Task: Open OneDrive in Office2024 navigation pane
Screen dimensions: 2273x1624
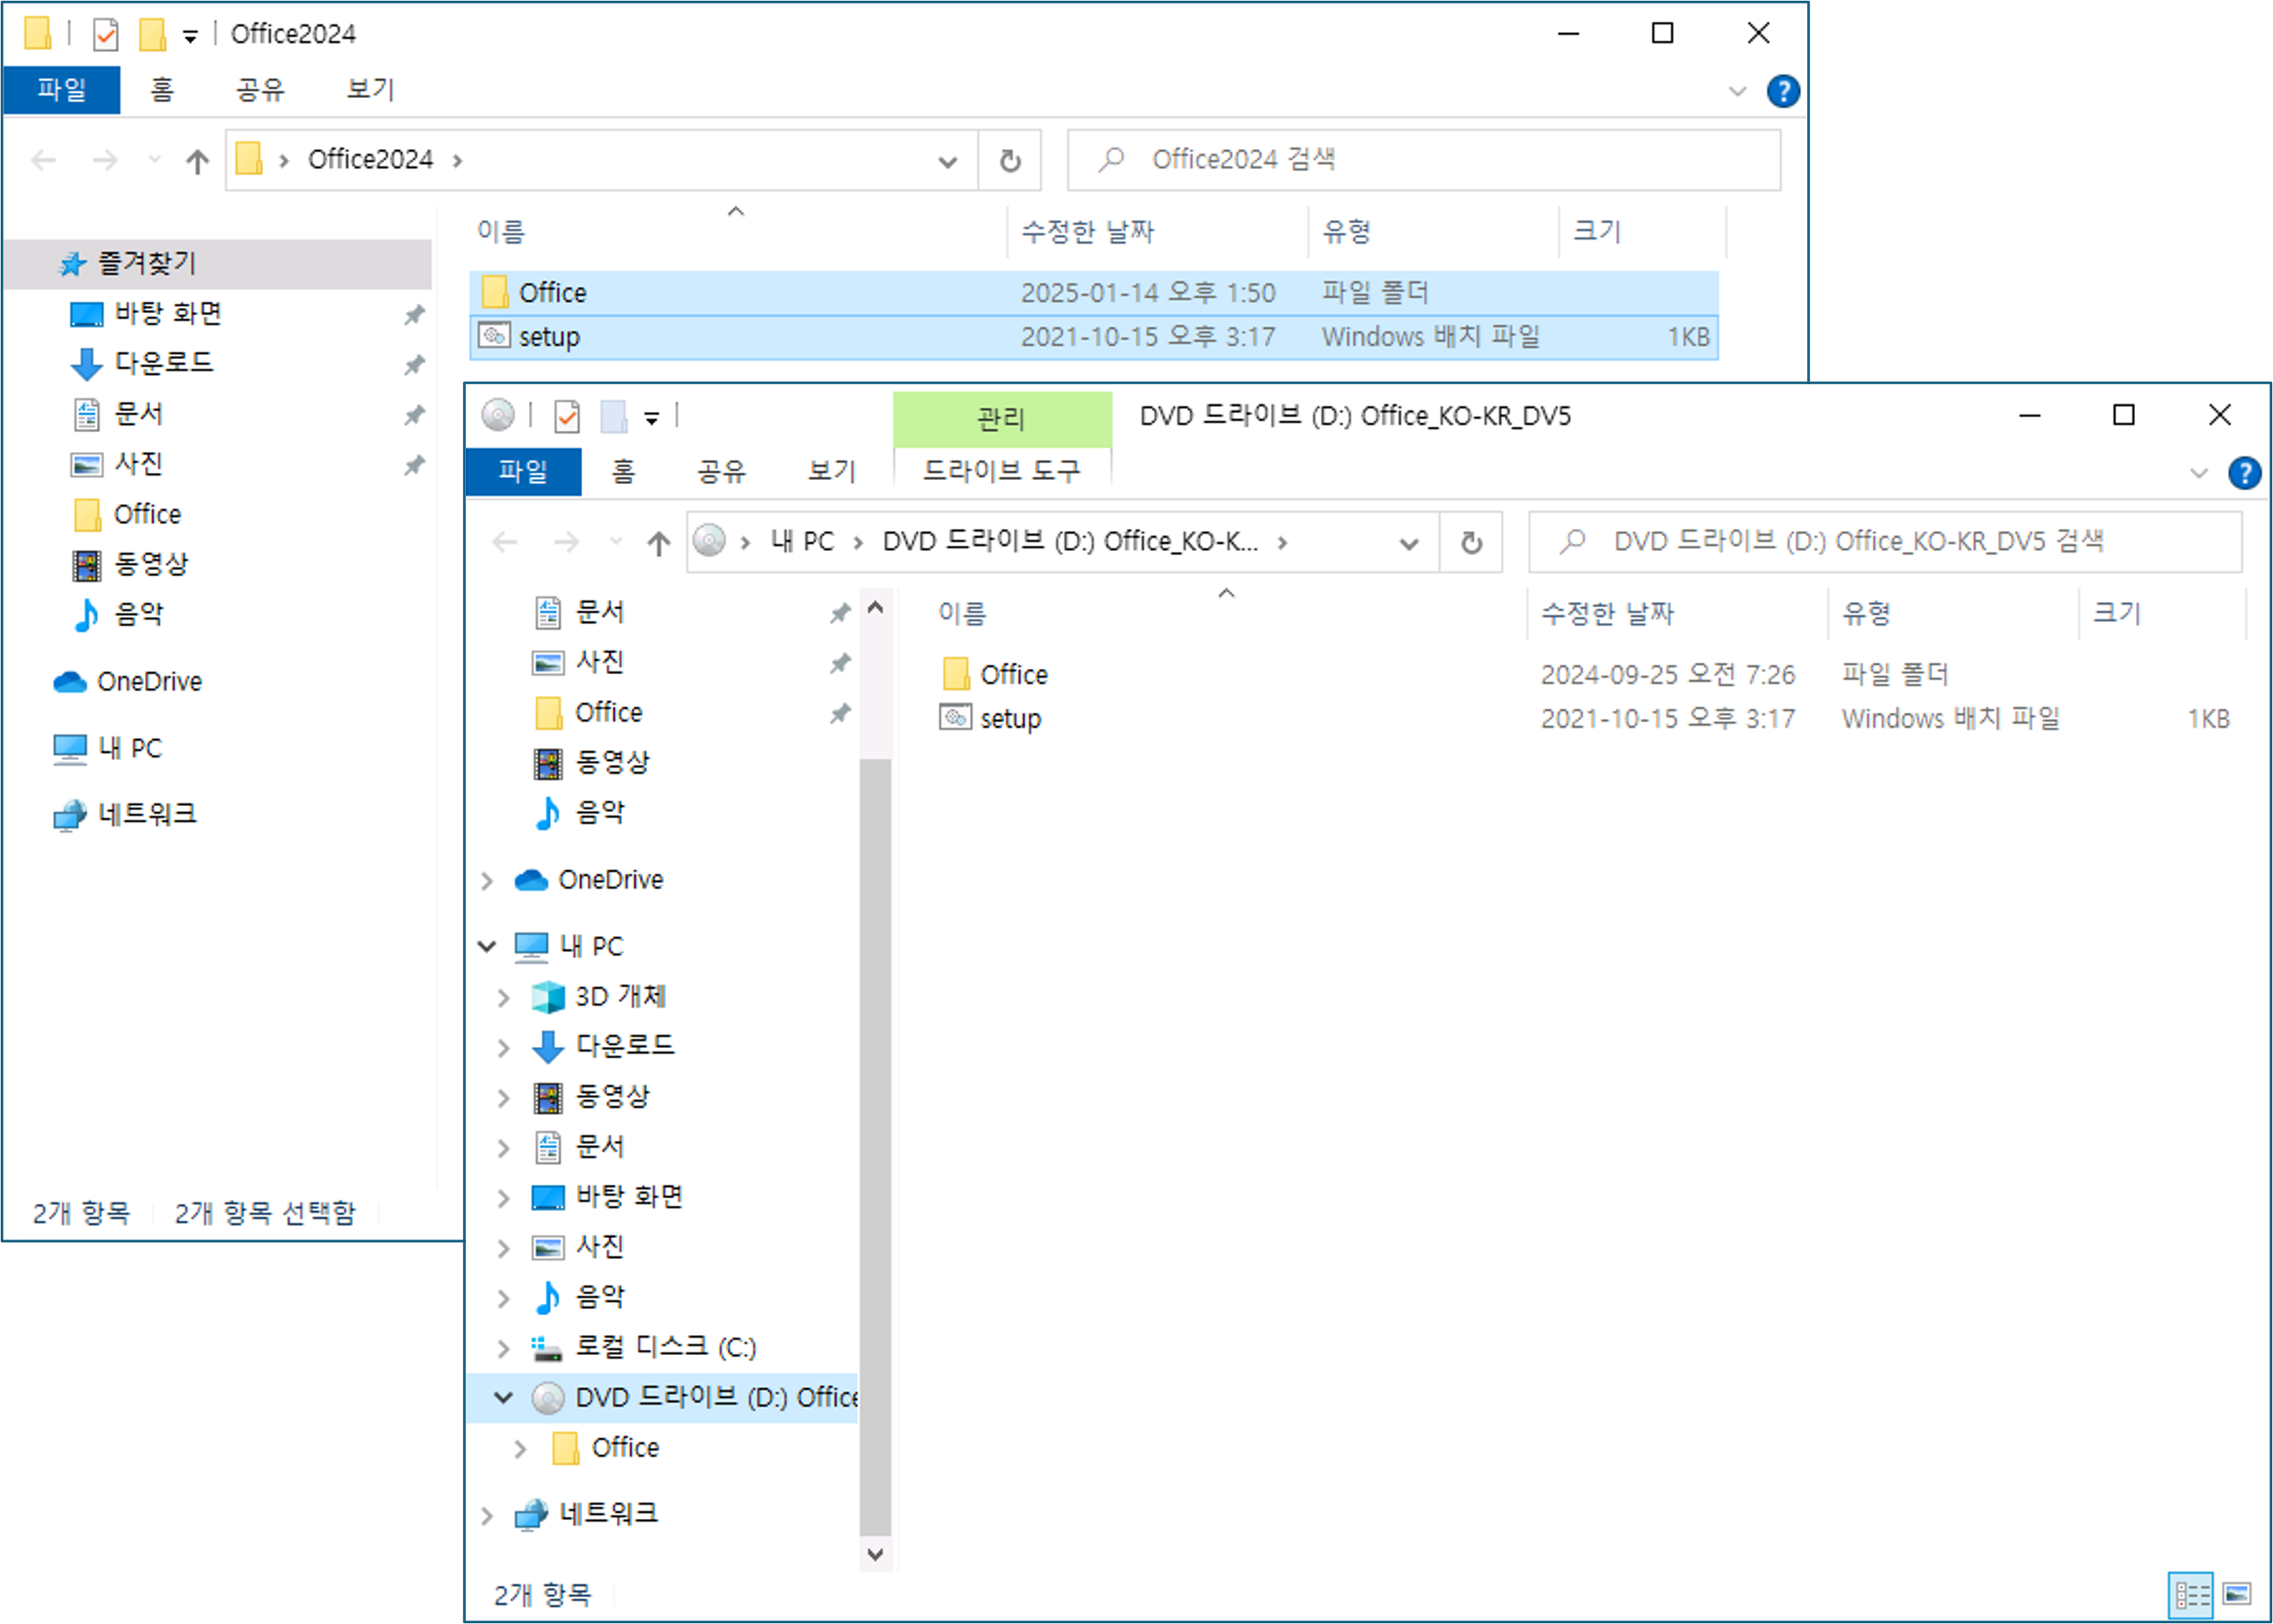Action: coord(149,682)
